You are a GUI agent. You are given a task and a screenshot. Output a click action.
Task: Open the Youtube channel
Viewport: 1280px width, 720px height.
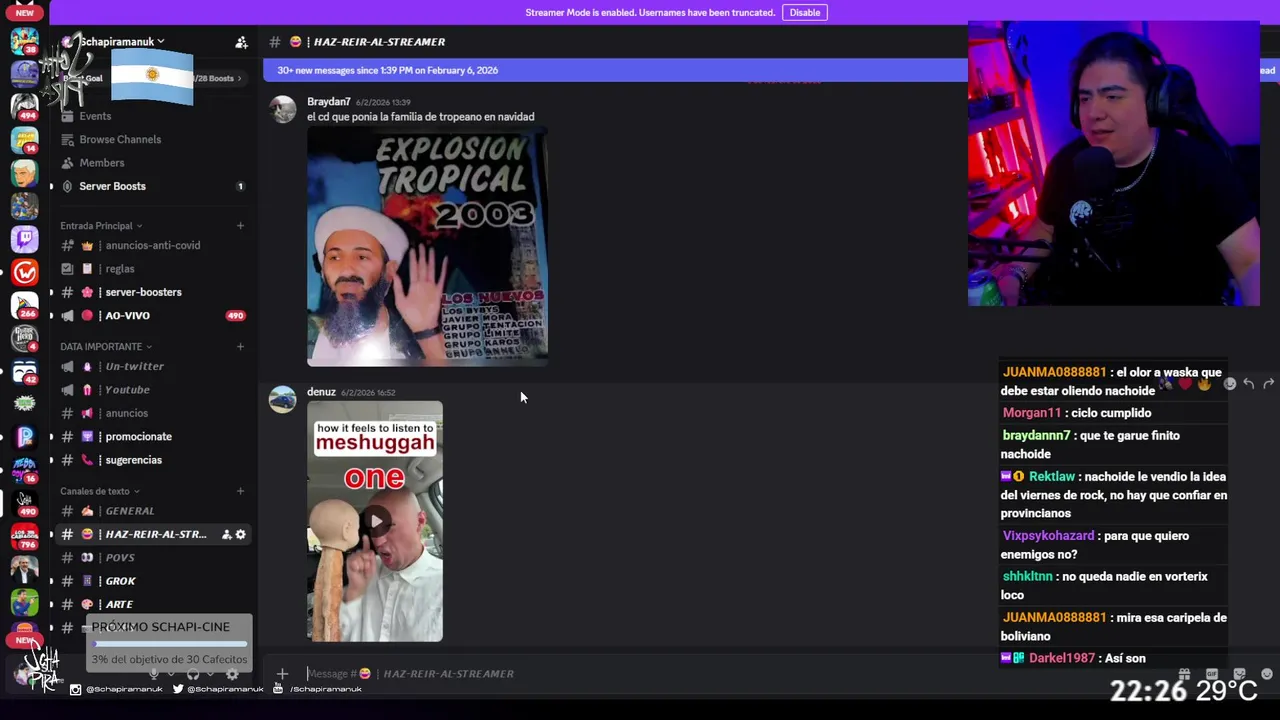tap(150, 390)
